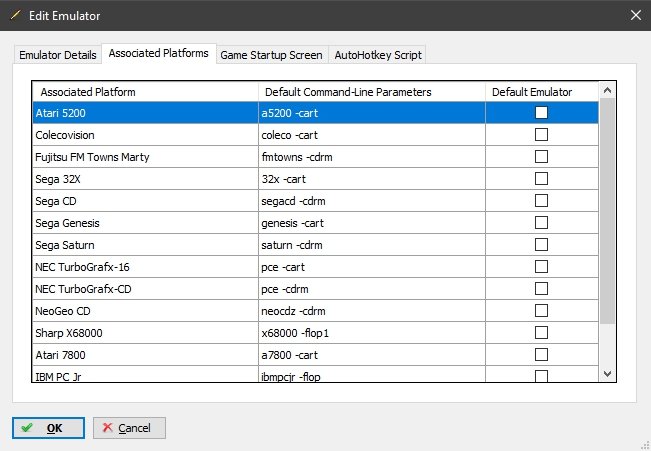Image resolution: width=651 pixels, height=451 pixels.
Task: Select the Sega Saturn platform cell
Action: [145, 245]
